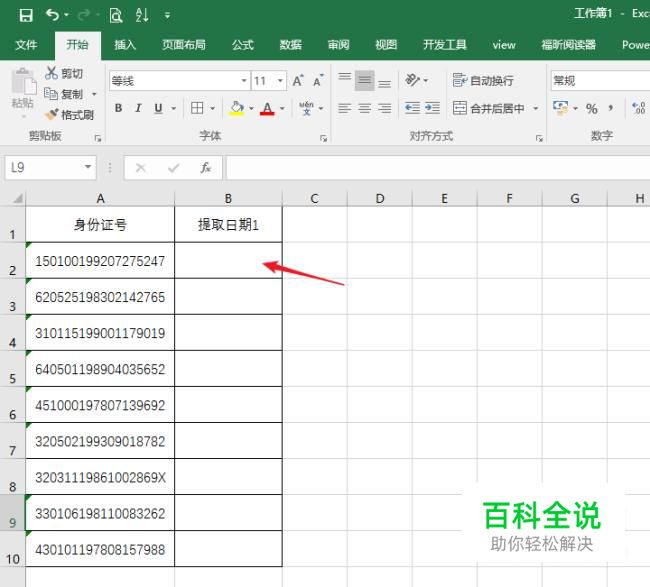The height and width of the screenshot is (587, 650).
Task: Expand merge and center options arrow
Action: coord(536,108)
